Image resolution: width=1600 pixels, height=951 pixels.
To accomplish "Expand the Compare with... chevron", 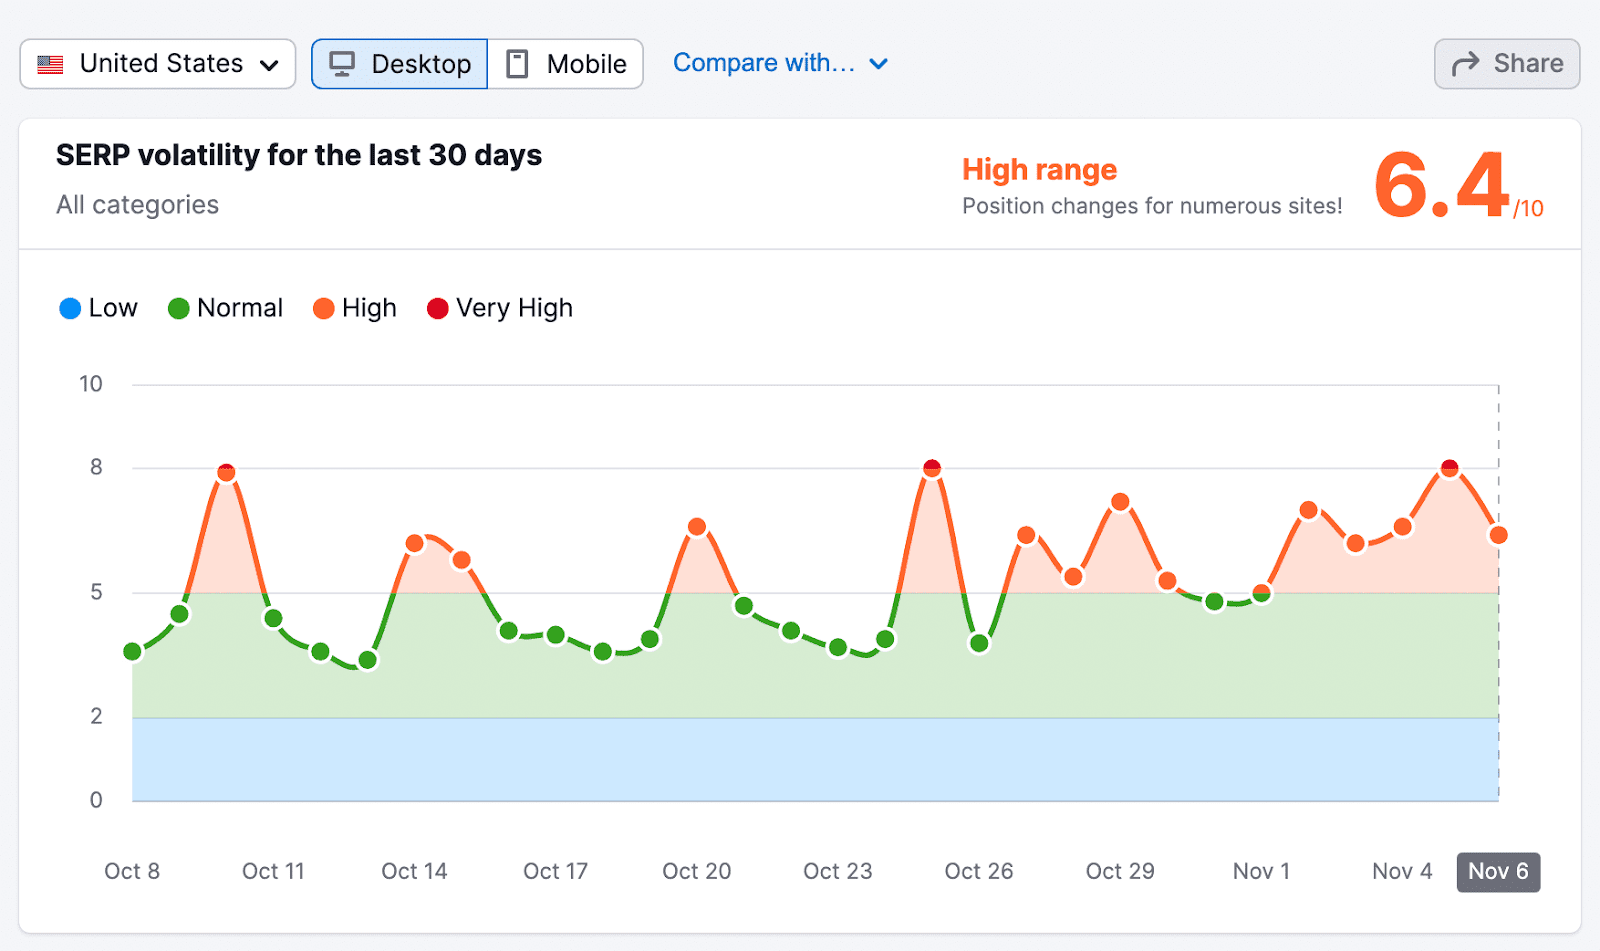I will pyautogui.click(x=878, y=63).
